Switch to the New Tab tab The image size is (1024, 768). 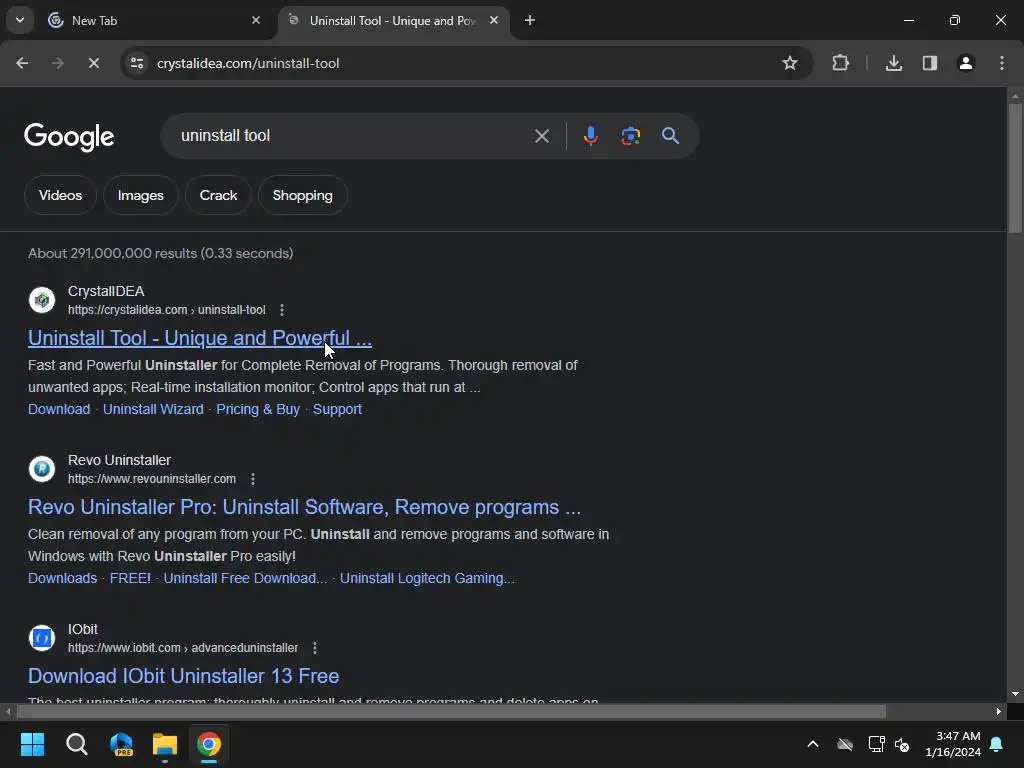pos(155,20)
